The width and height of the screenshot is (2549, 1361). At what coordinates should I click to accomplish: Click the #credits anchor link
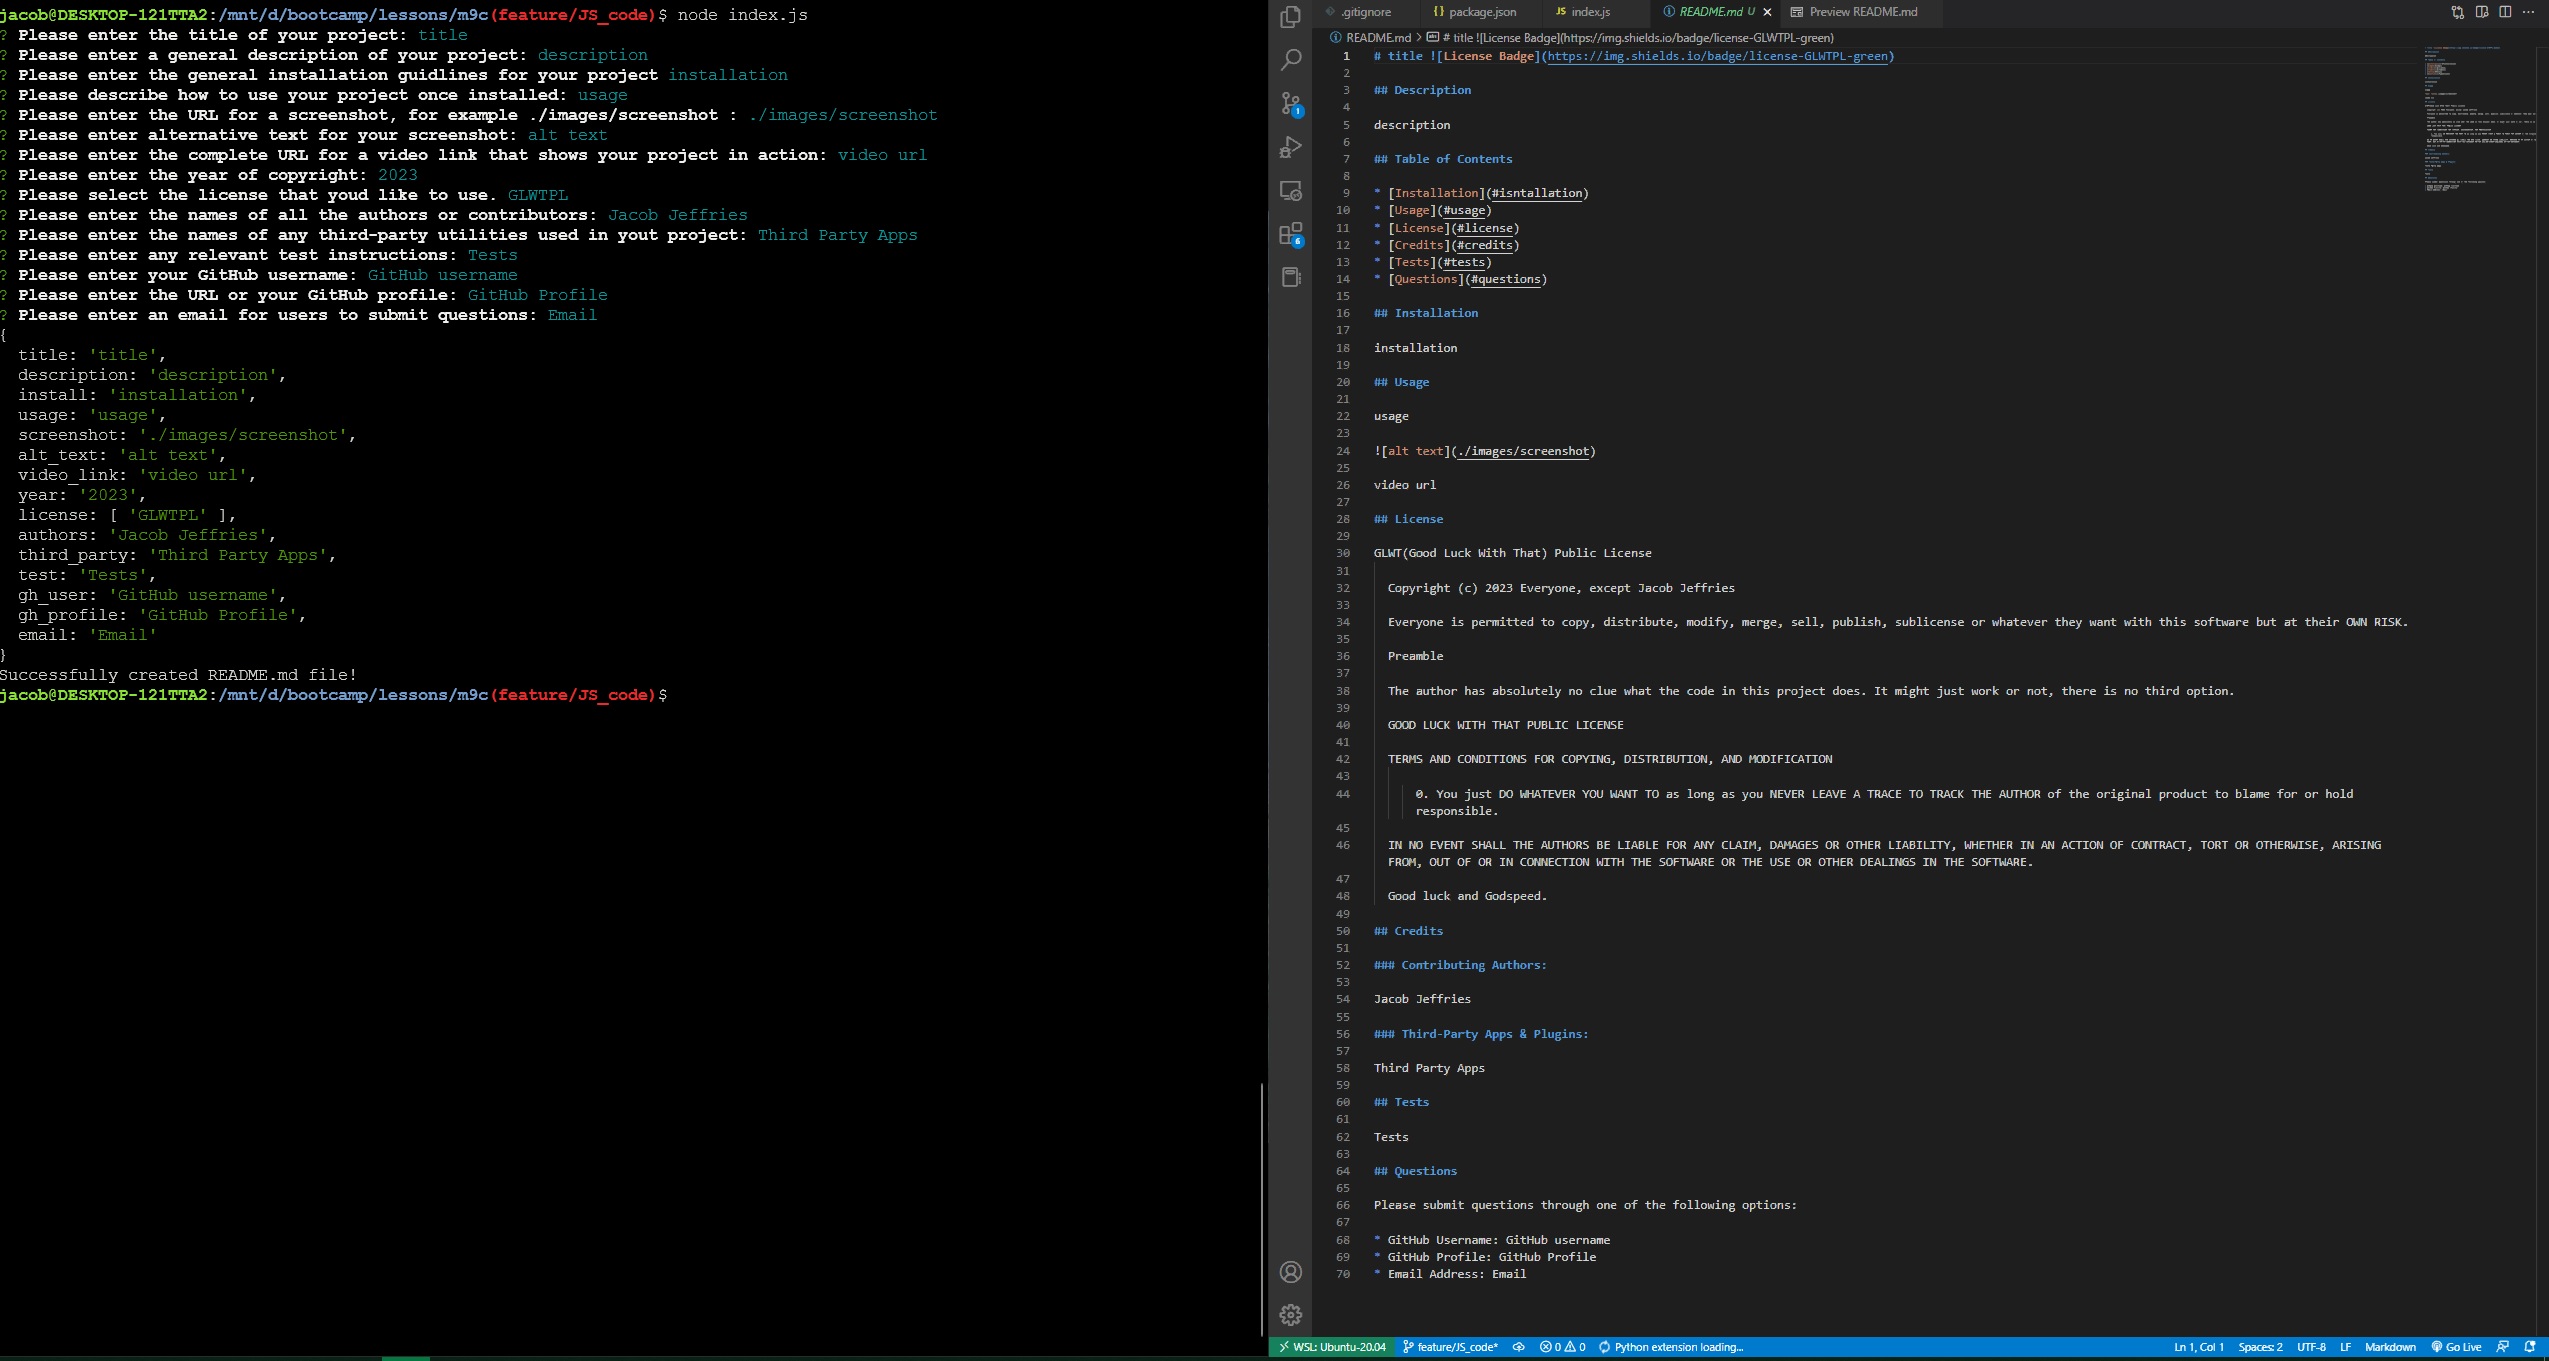(x=1485, y=245)
